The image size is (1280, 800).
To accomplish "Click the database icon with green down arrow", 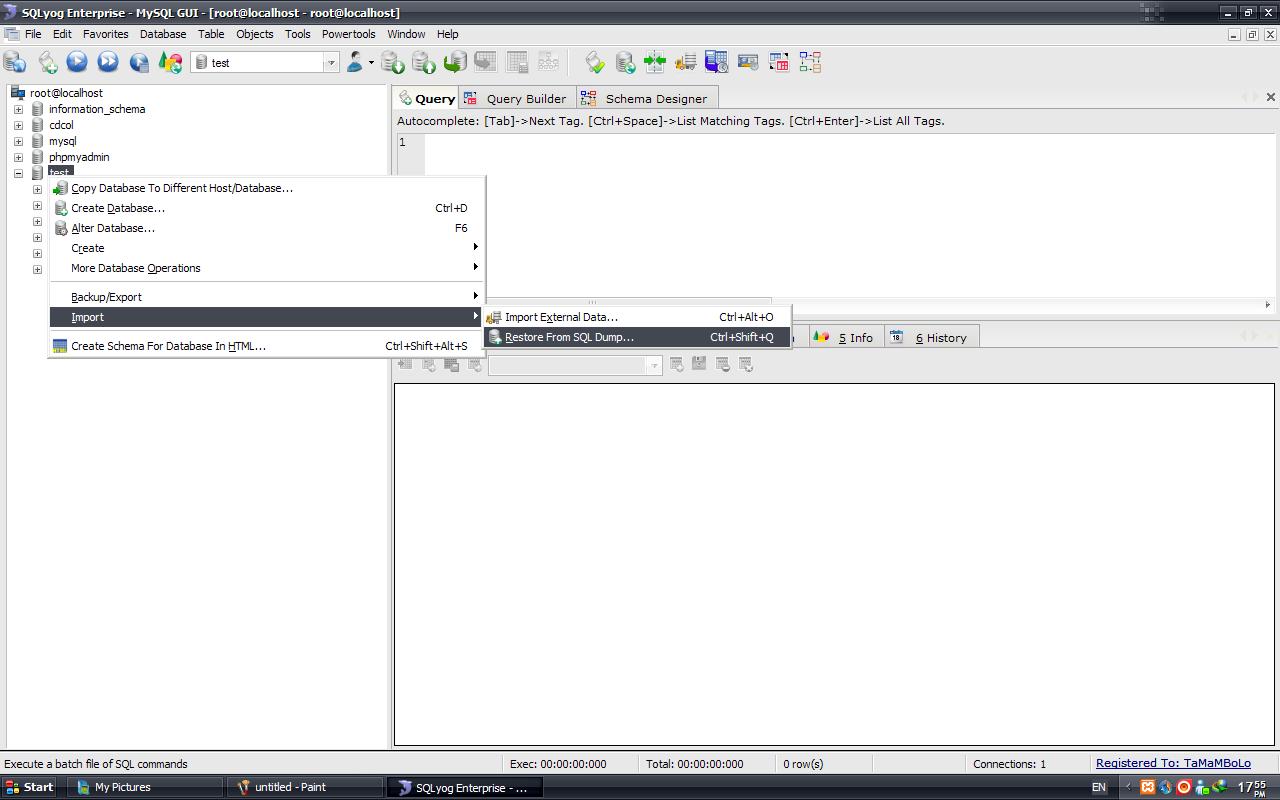I will [x=393, y=62].
